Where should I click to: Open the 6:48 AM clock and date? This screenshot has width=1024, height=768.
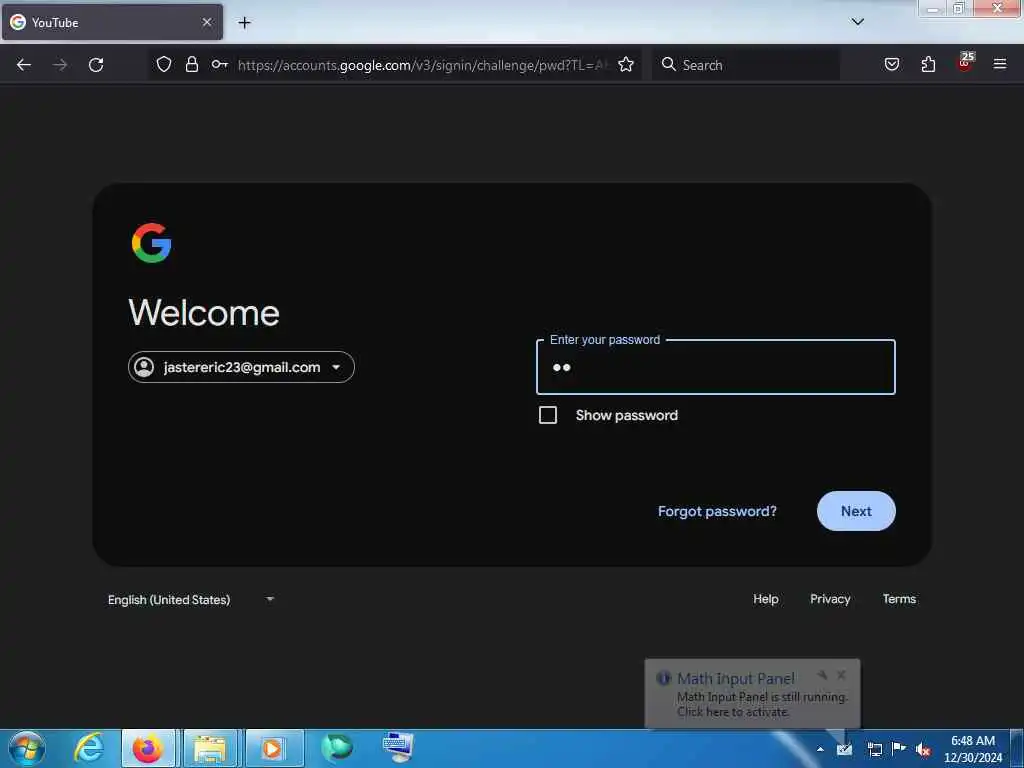(x=972, y=749)
